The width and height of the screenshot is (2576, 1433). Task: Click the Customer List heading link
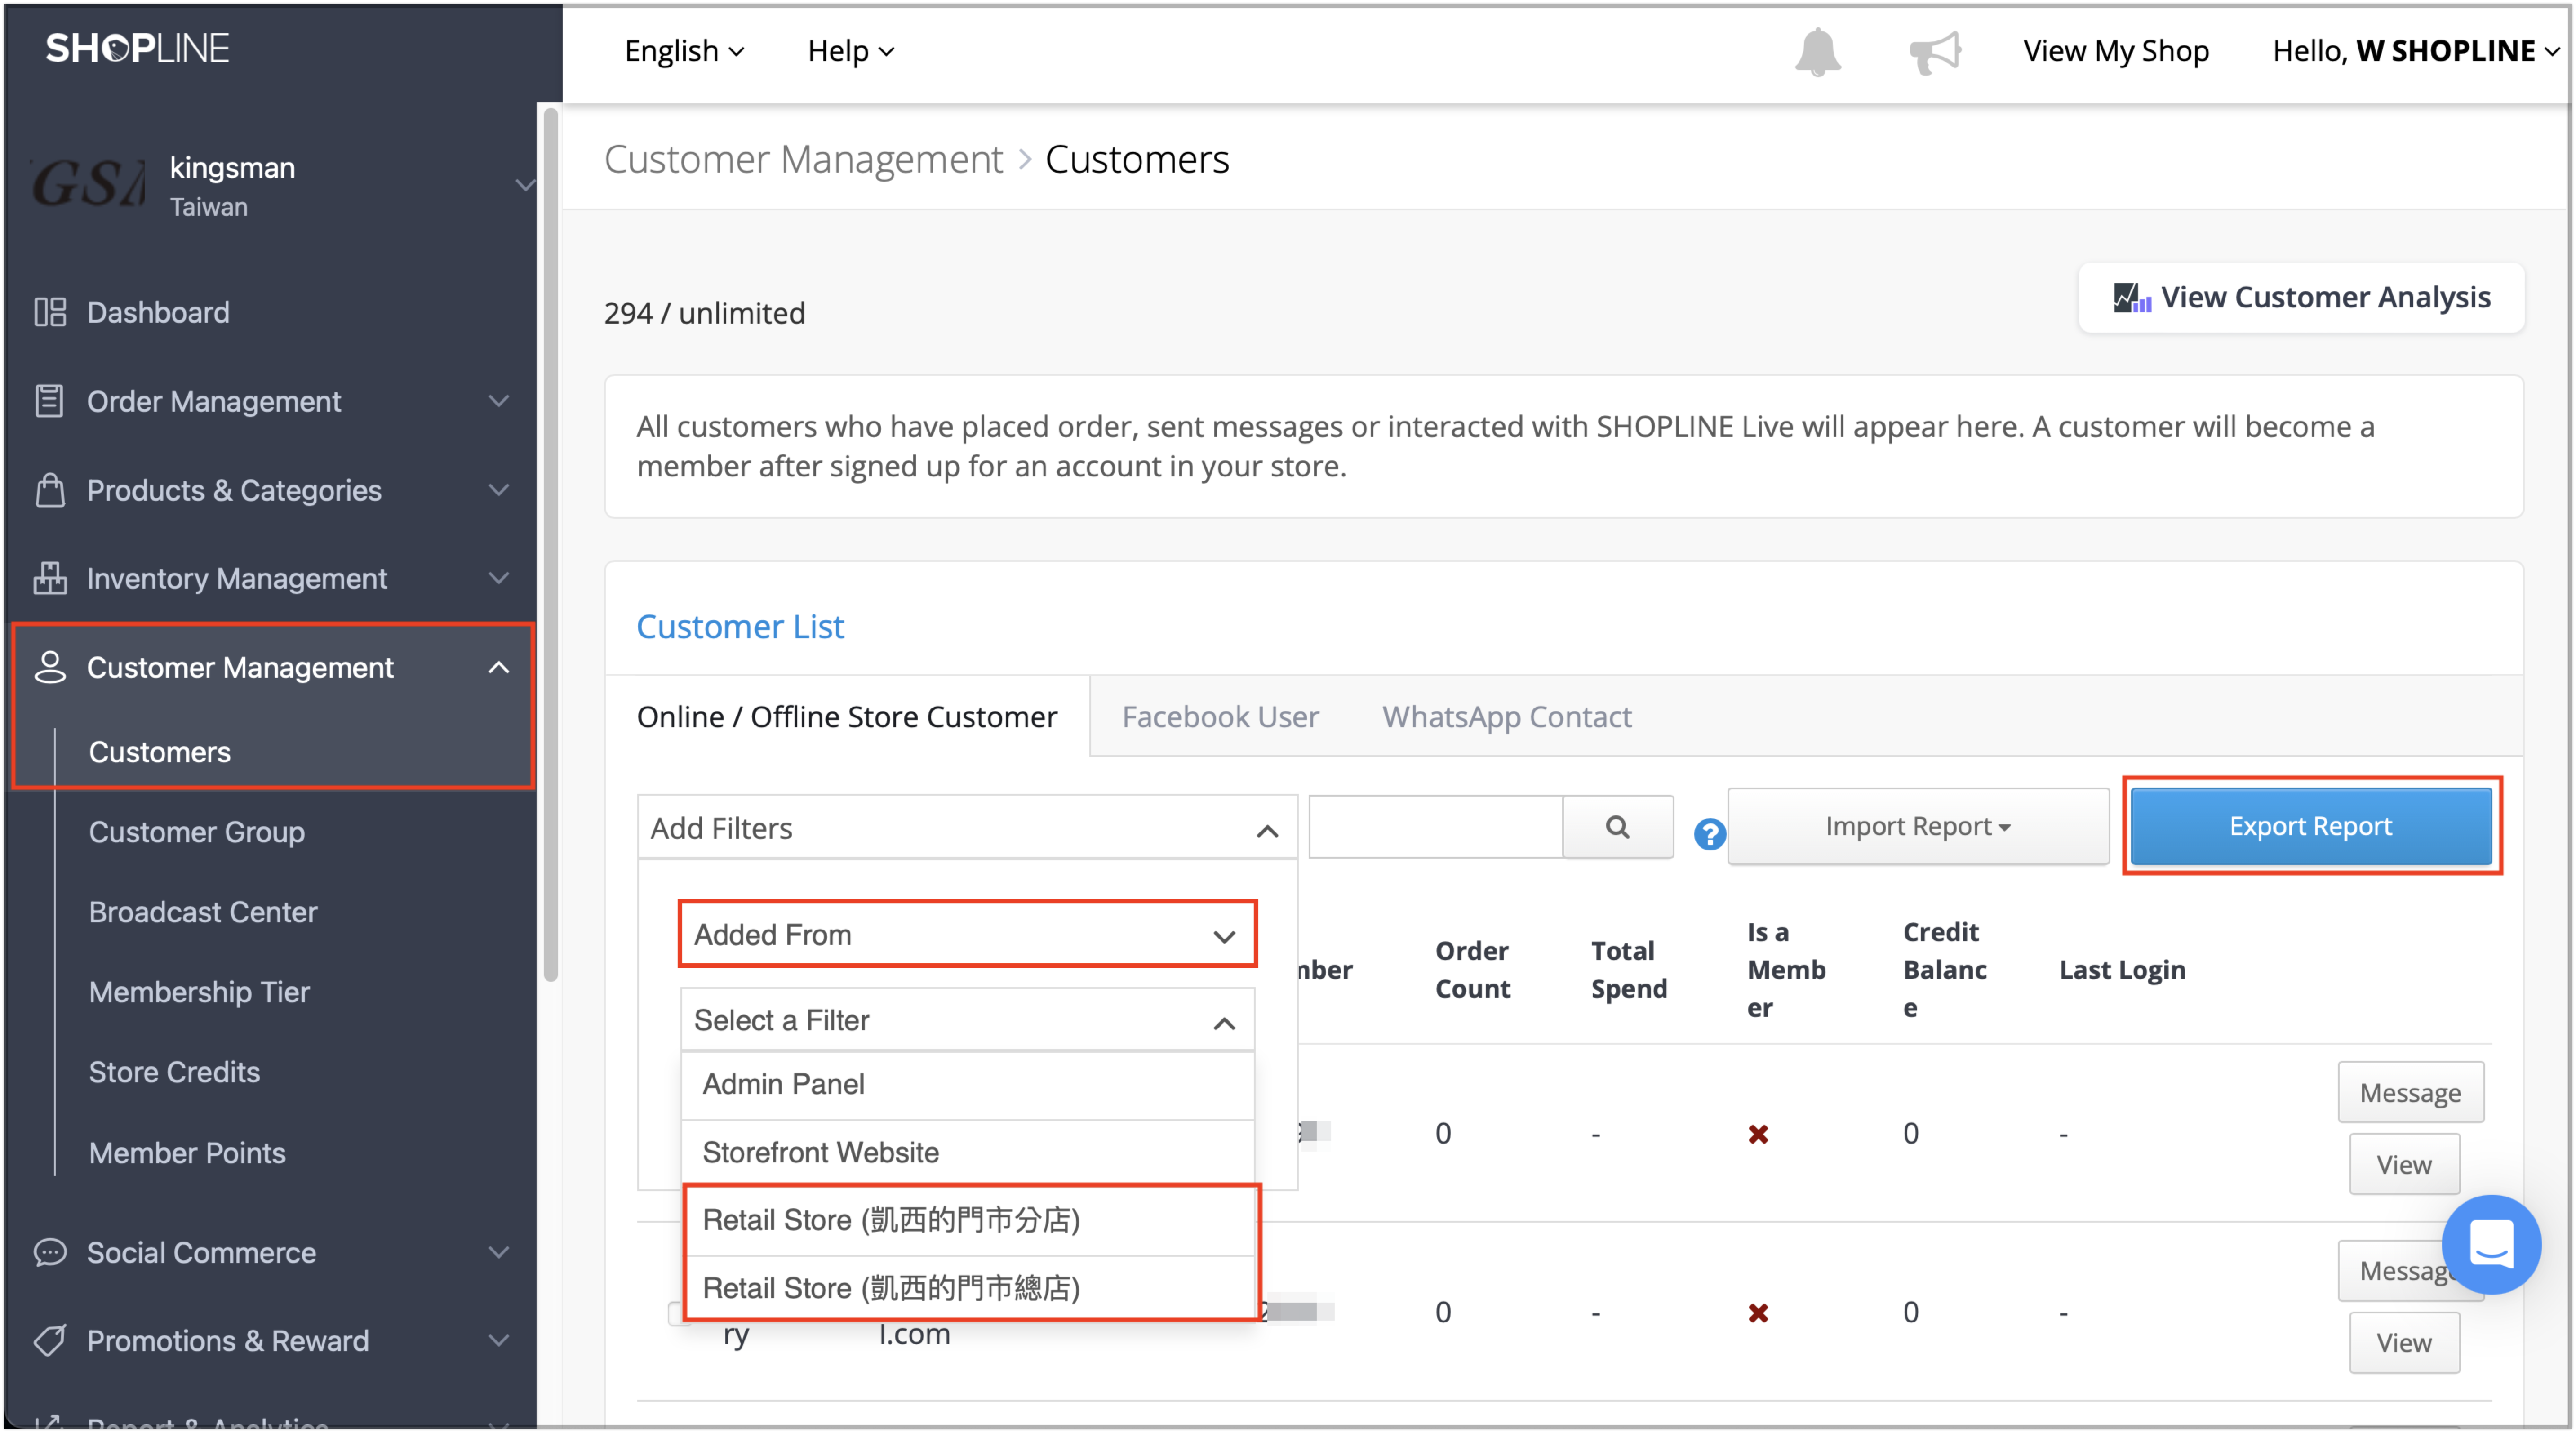click(x=740, y=626)
